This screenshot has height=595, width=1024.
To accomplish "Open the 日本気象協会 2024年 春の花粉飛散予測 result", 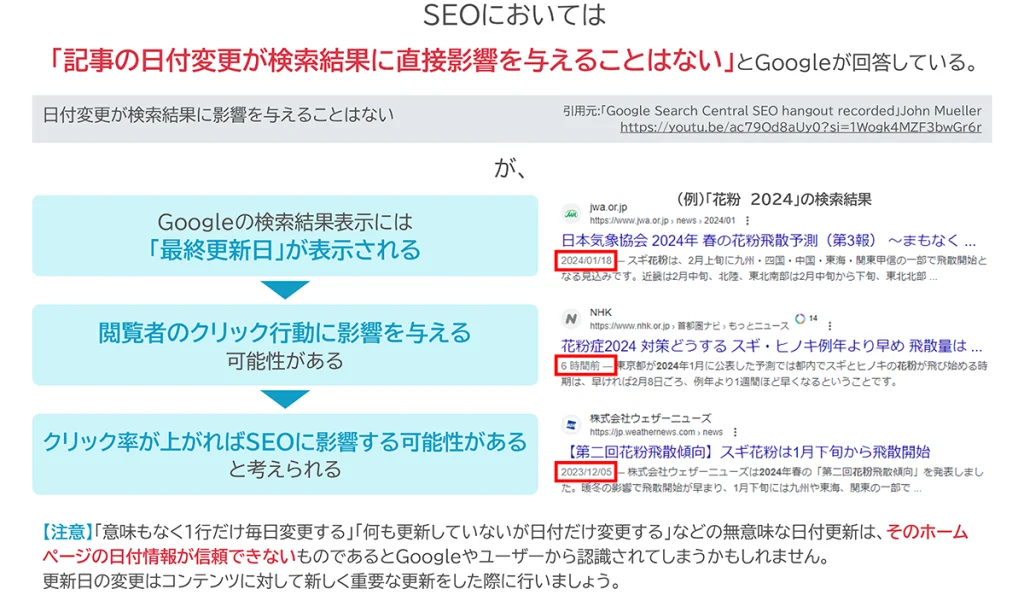I will (768, 240).
